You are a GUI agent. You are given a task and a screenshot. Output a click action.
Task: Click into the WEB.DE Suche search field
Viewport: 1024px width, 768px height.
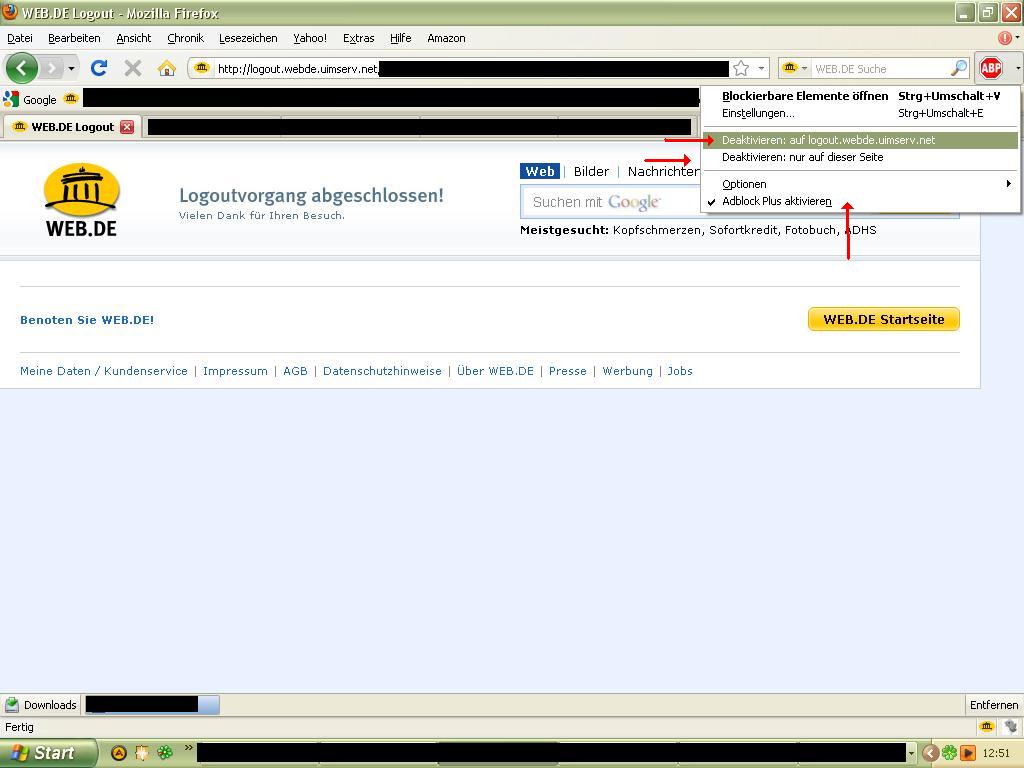click(x=880, y=69)
